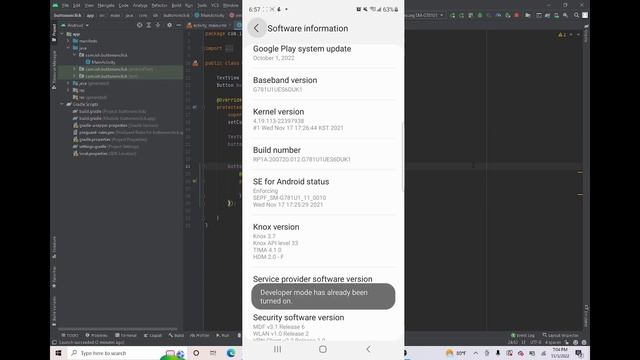
Task: Tap the phone's Home navigation button
Action: click(323, 349)
